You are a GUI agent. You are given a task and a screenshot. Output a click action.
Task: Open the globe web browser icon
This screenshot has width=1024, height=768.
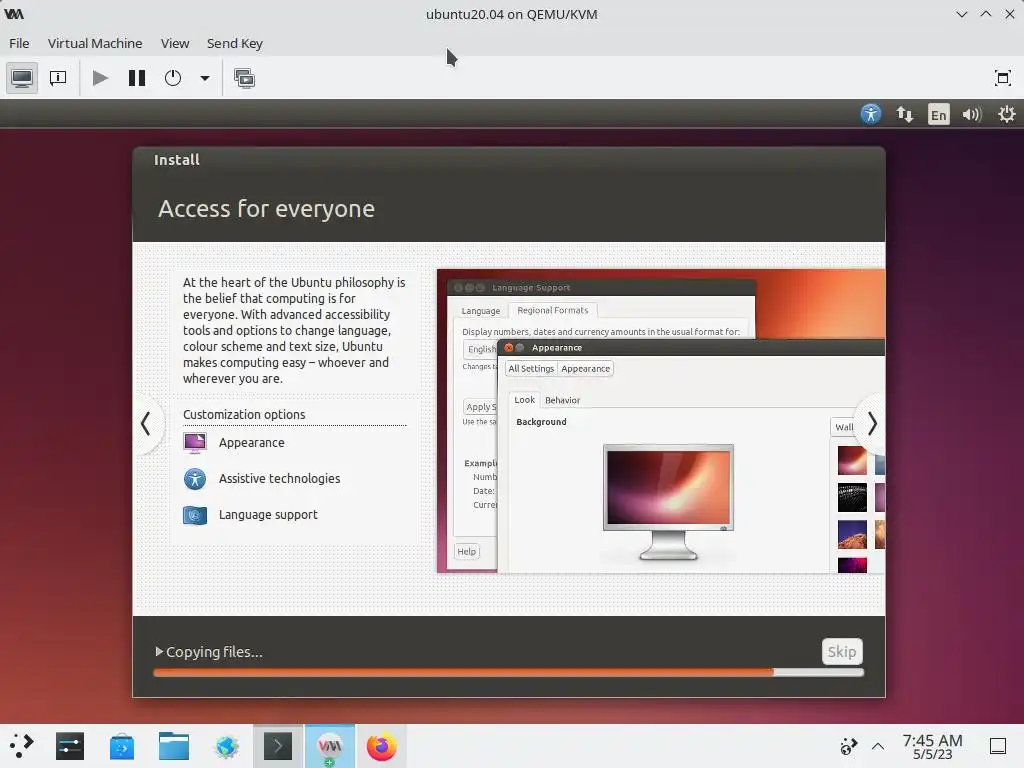tap(226, 746)
